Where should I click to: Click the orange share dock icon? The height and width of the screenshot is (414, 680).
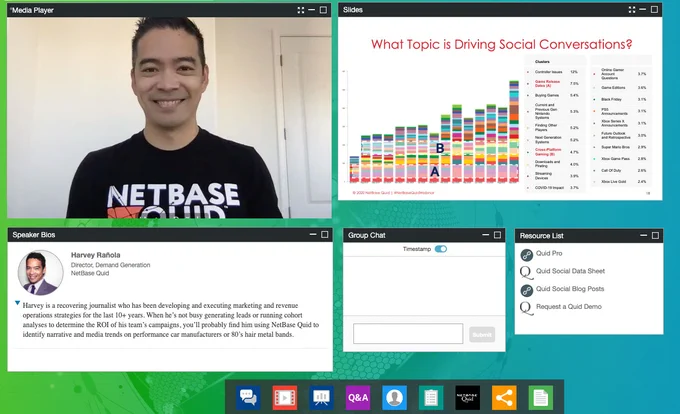click(504, 397)
